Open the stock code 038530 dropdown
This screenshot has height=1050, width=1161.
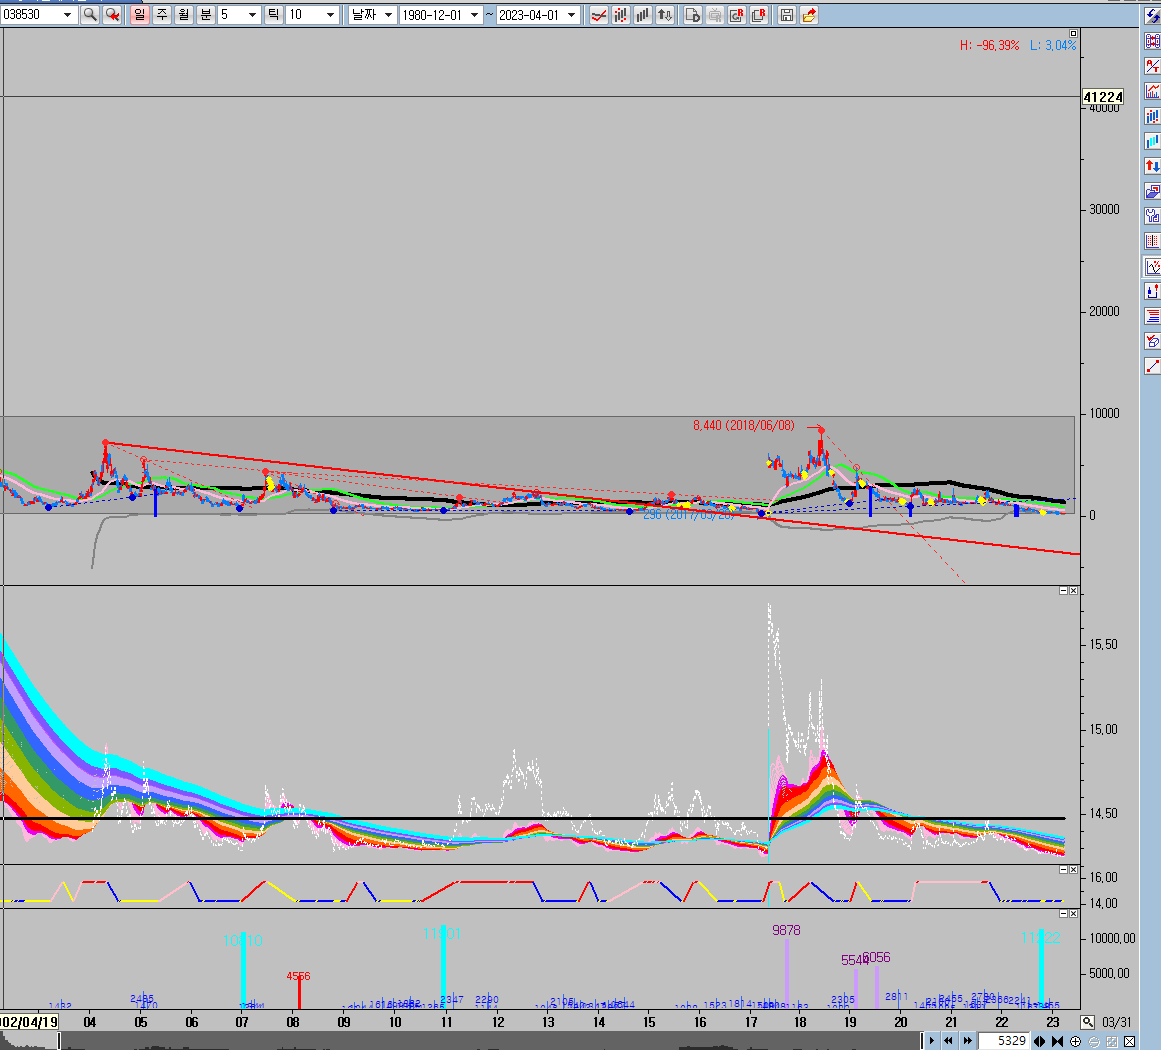67,15
